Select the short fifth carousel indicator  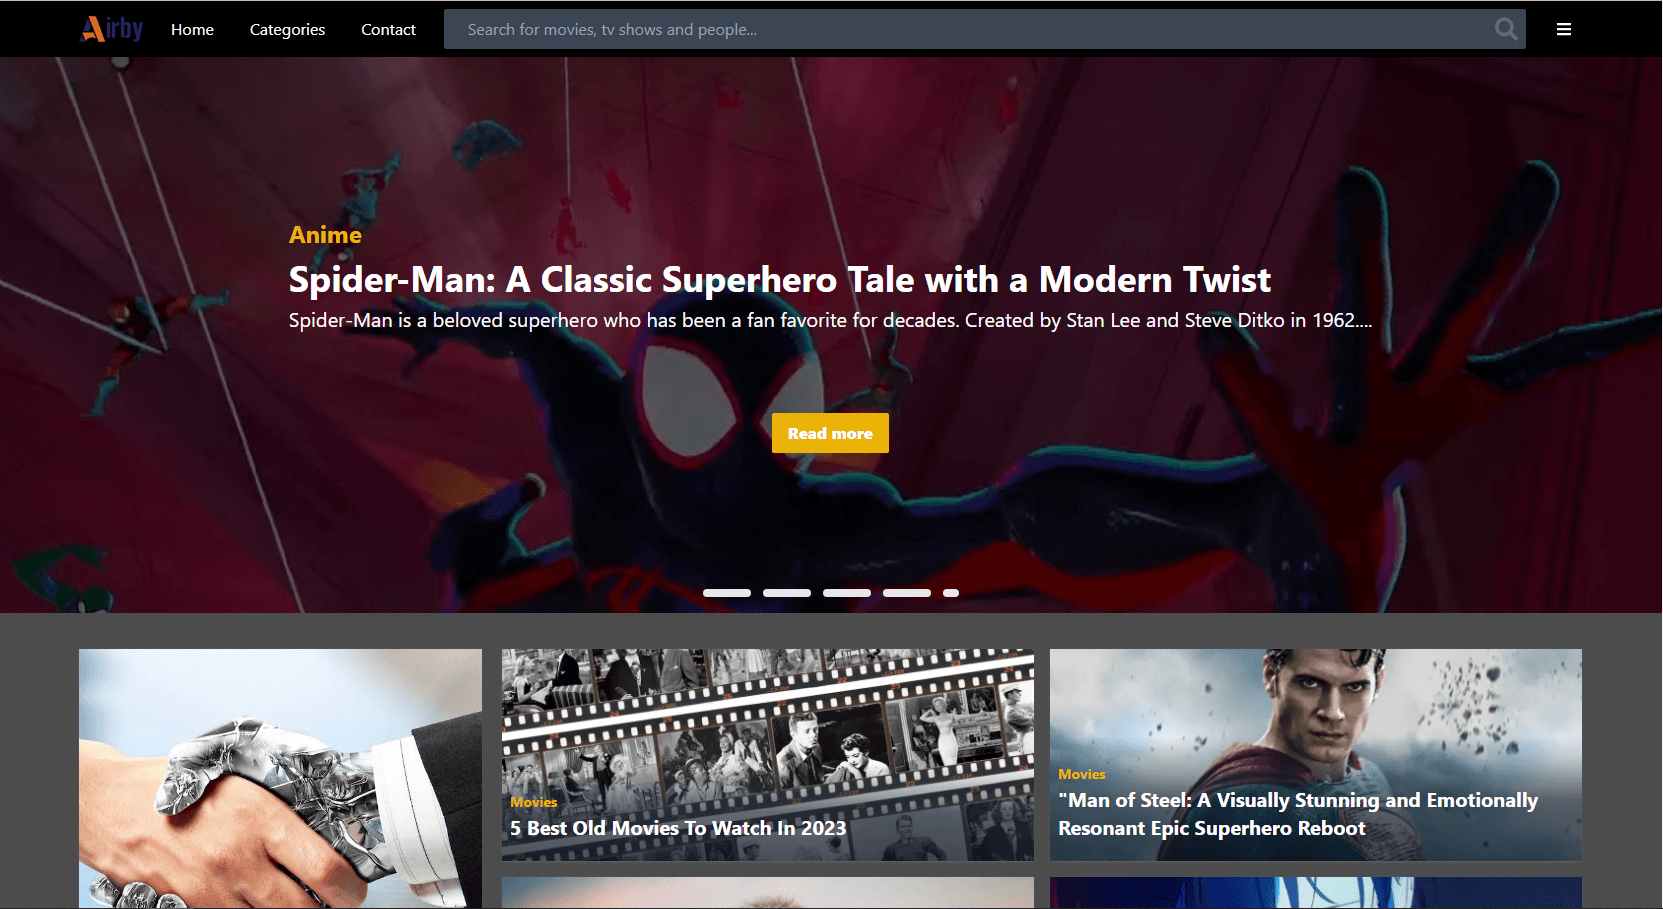[951, 593]
